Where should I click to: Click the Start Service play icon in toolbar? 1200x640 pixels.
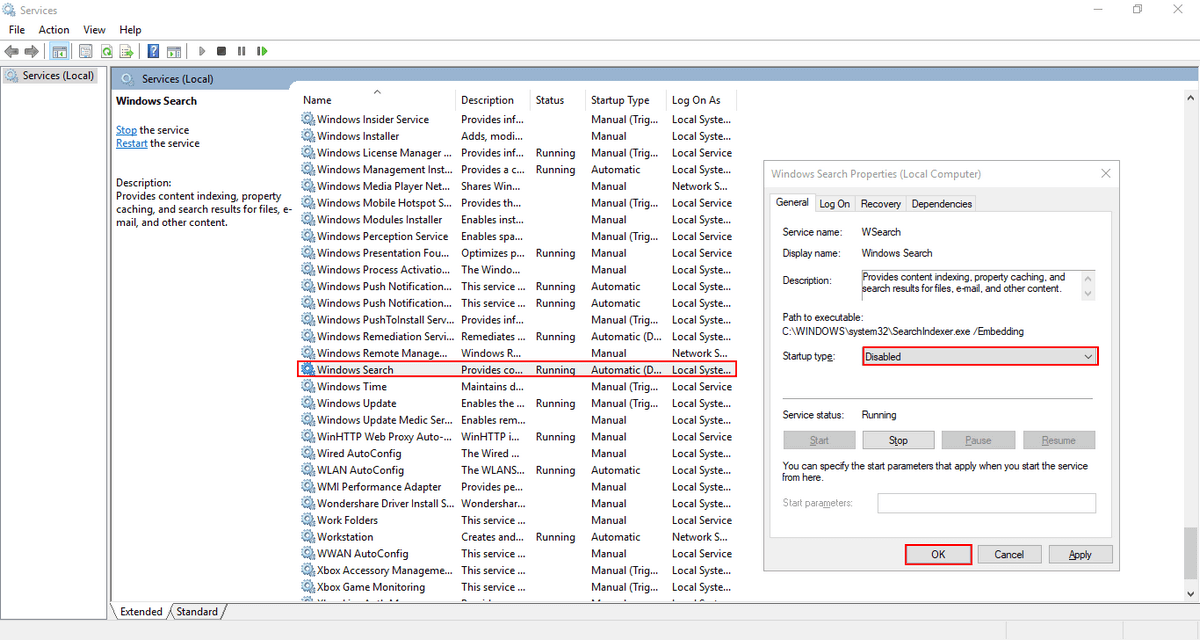click(202, 51)
